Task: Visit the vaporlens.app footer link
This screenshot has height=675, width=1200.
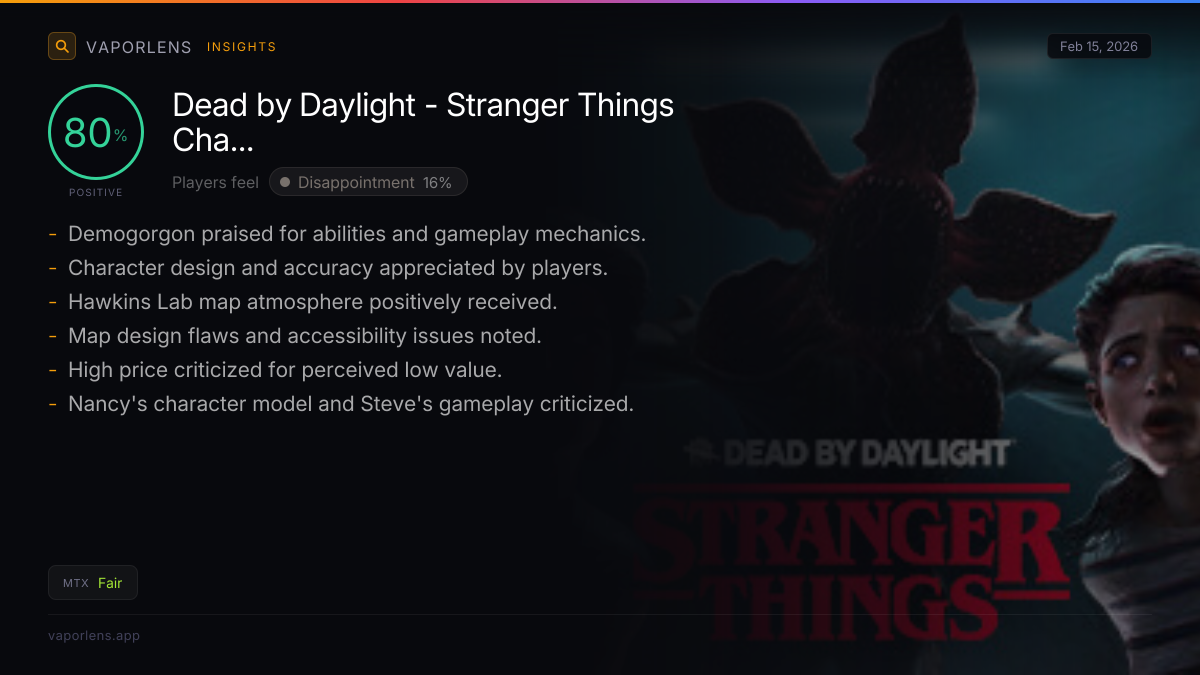Action: pos(94,636)
